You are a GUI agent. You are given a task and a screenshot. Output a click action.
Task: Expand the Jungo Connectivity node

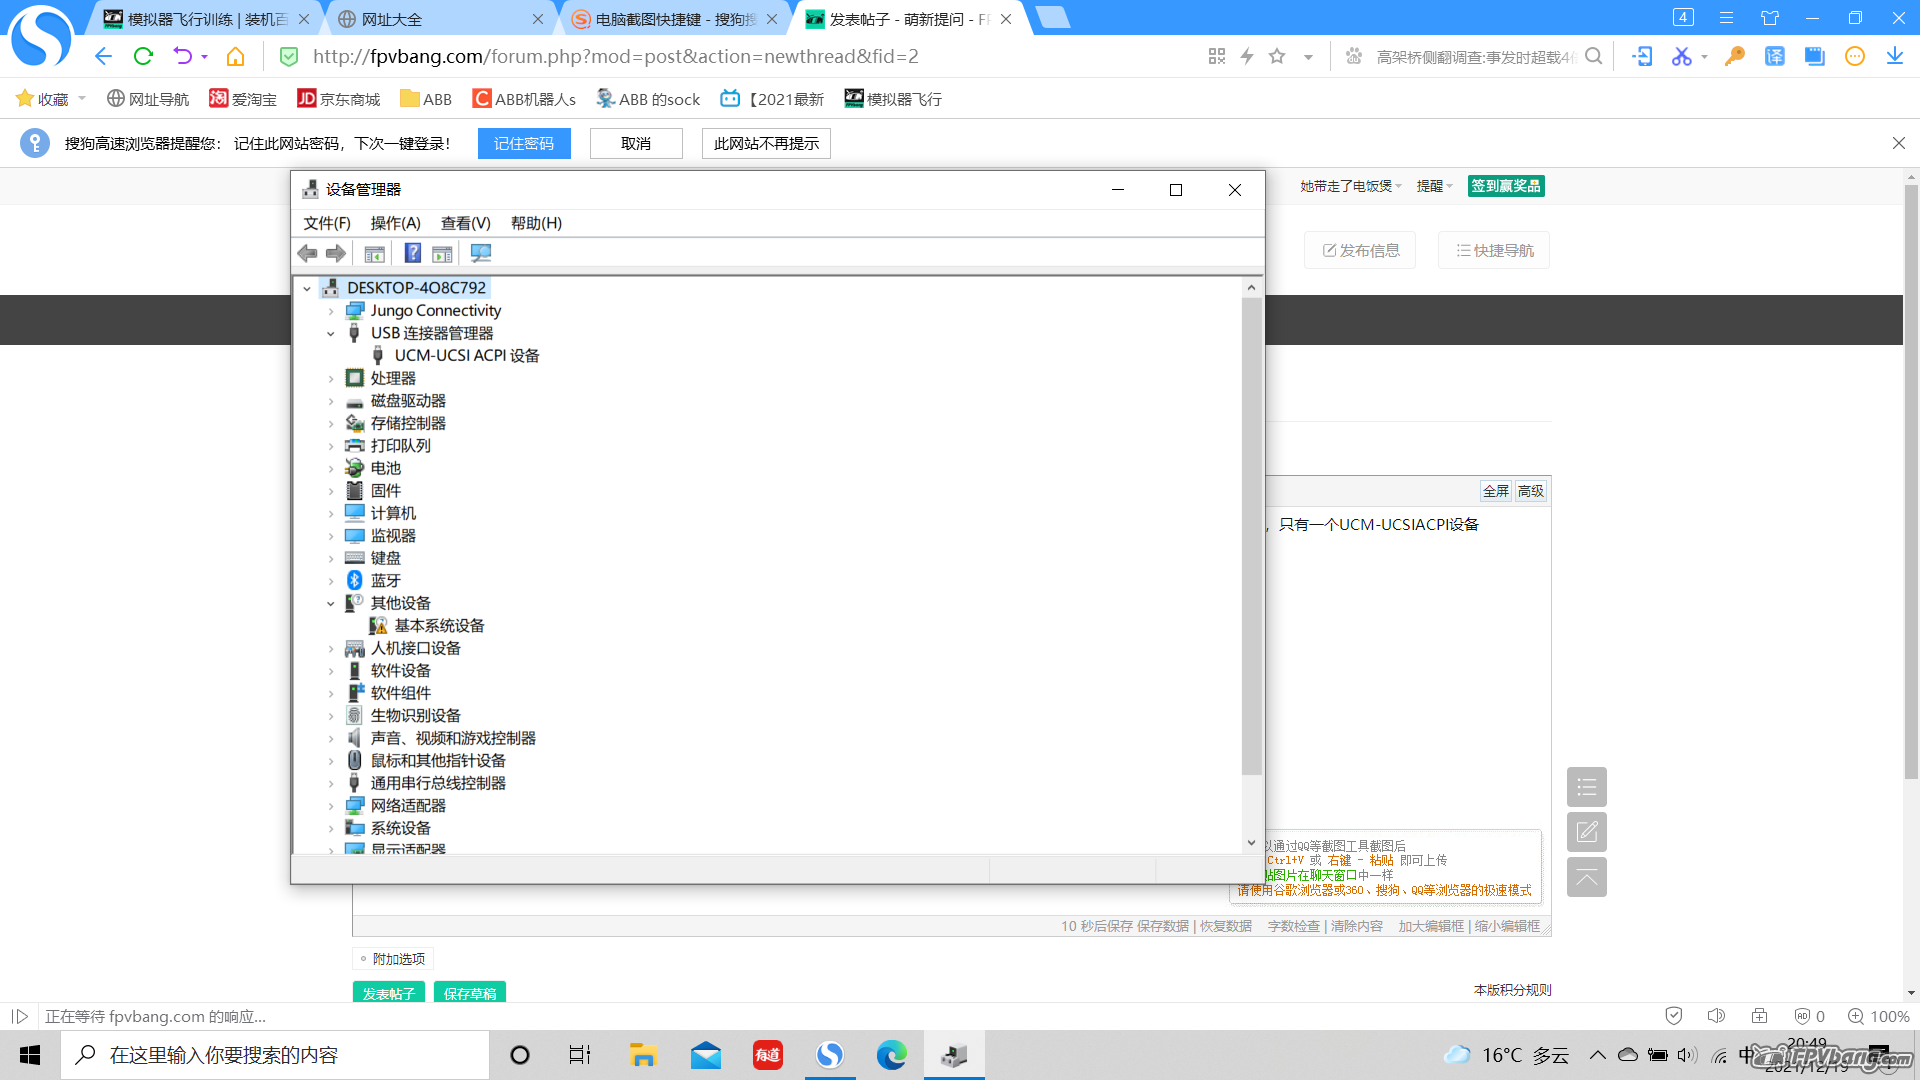[x=331, y=311]
